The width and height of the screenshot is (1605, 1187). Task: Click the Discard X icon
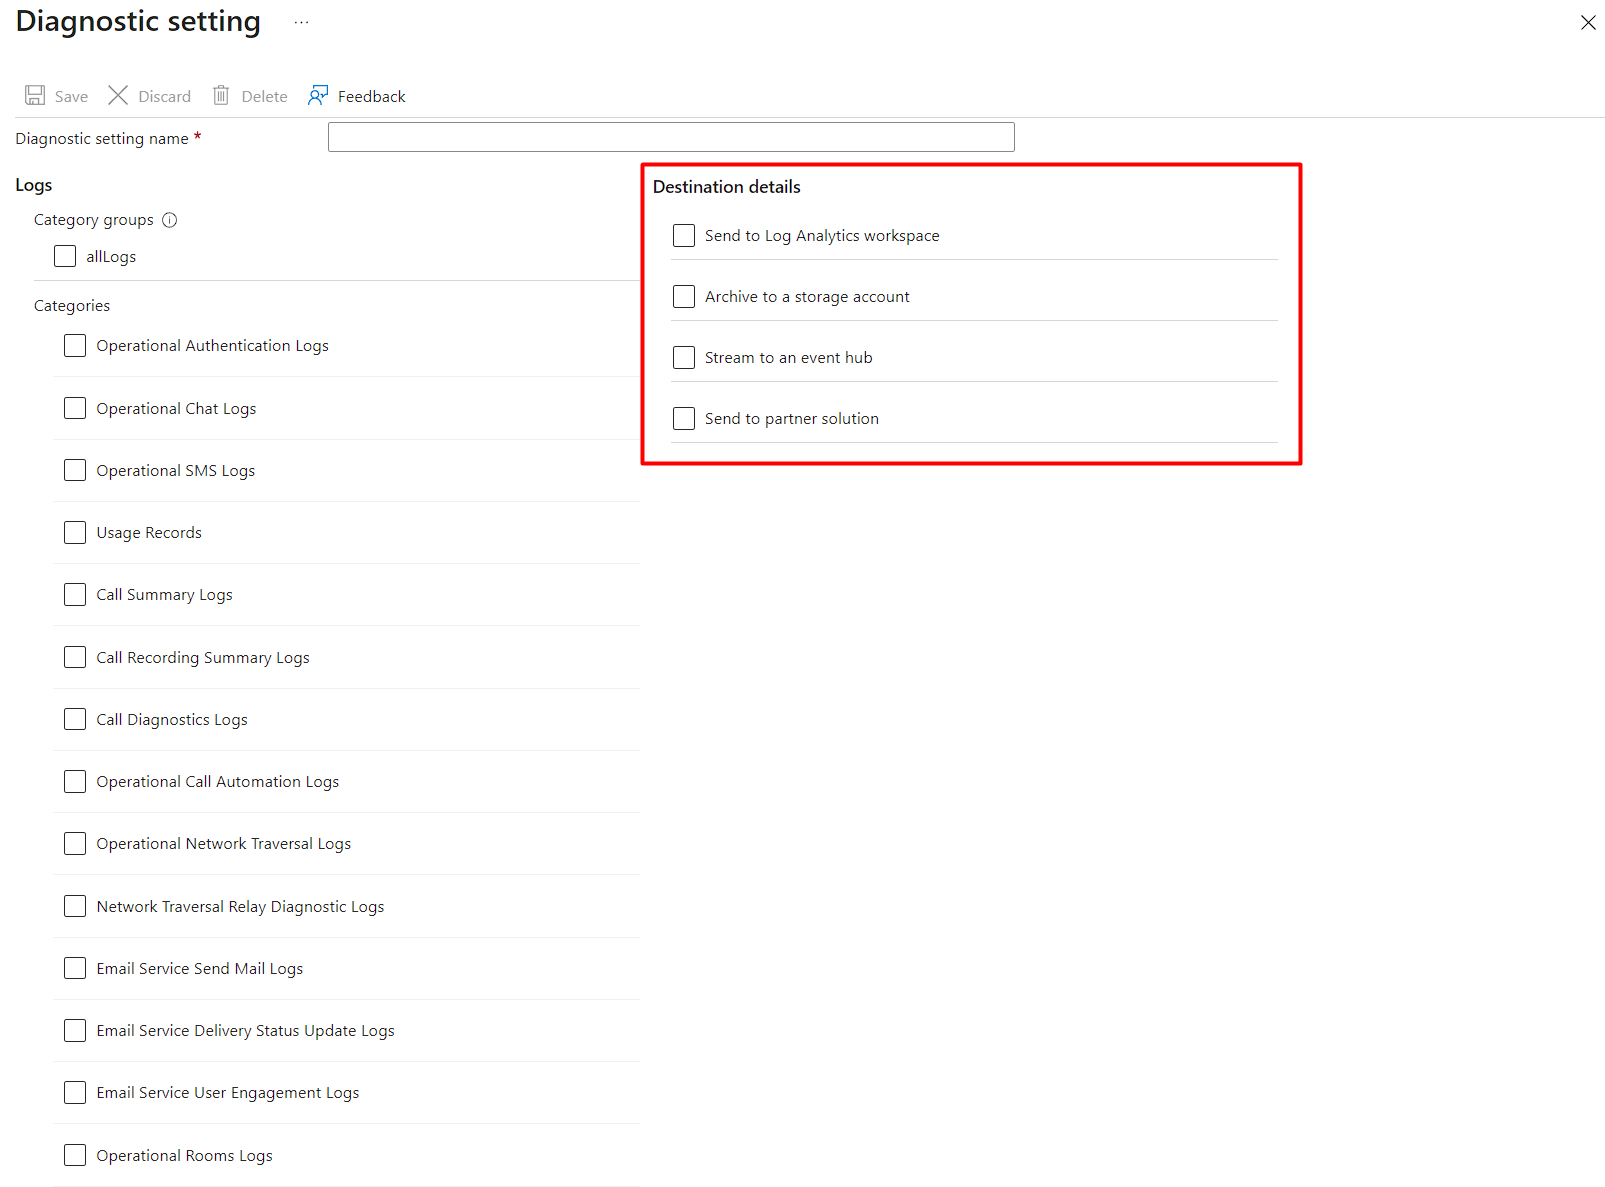(118, 95)
